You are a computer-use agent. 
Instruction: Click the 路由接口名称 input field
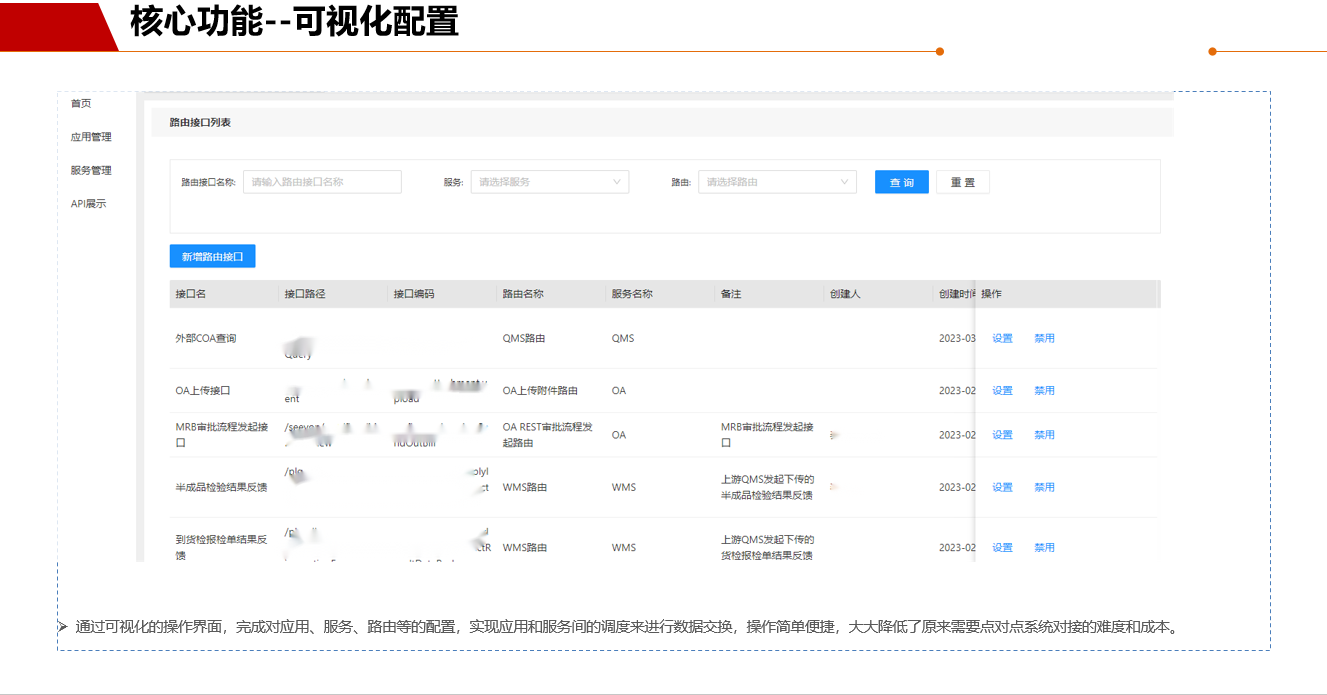322,182
